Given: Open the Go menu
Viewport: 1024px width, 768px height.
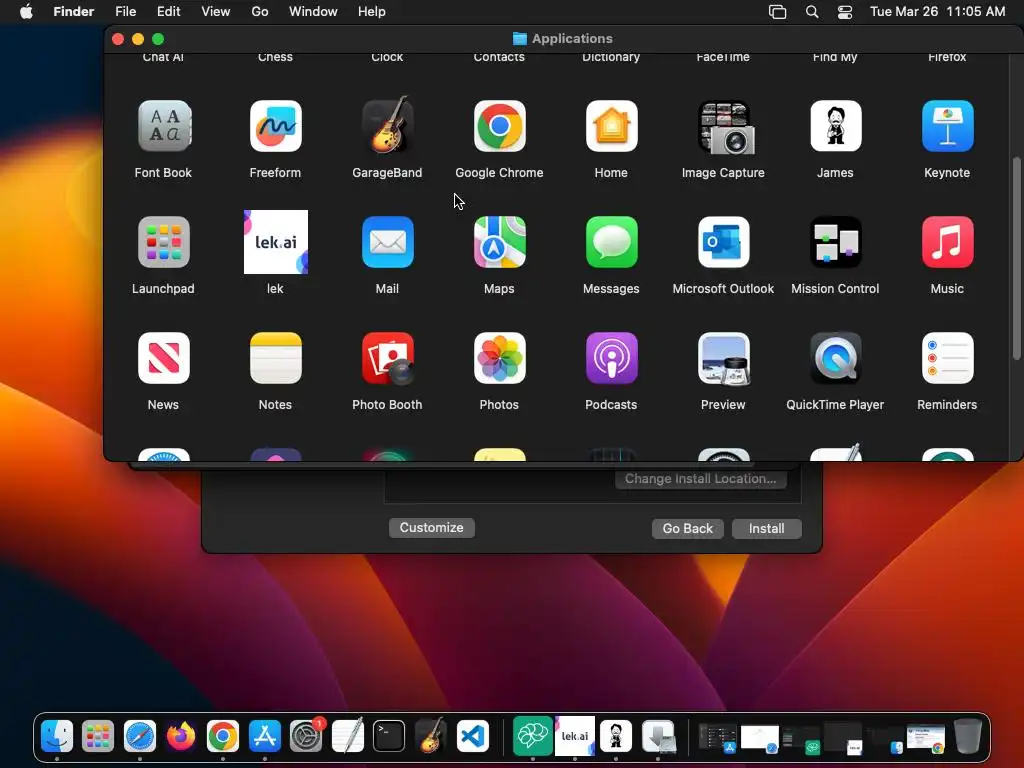Looking at the screenshot, I should 260,12.
